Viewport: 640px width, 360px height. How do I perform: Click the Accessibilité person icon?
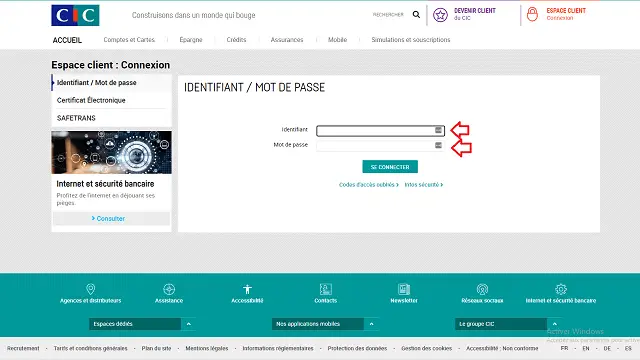[x=247, y=289]
